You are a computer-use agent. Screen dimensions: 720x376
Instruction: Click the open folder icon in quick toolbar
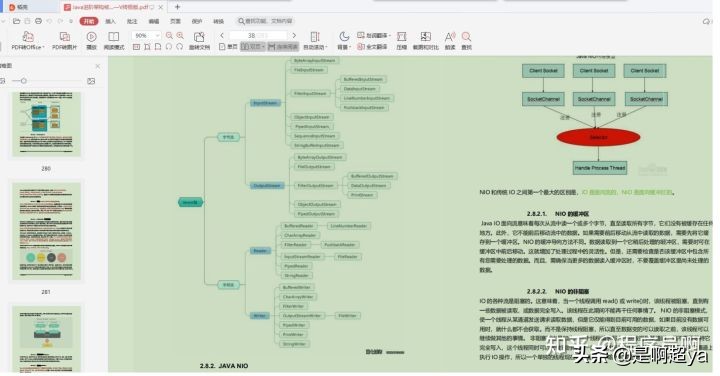(17, 21)
